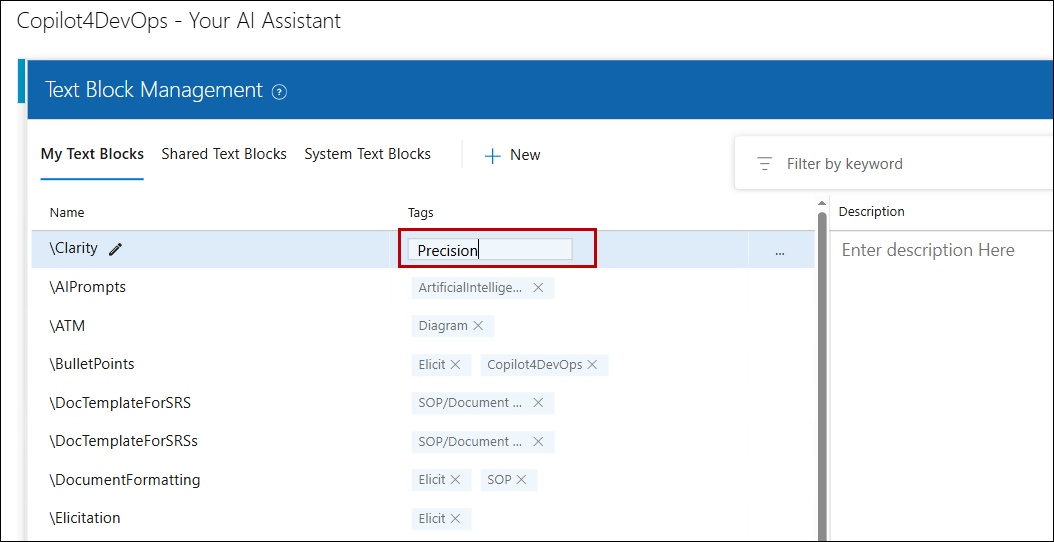Image resolution: width=1054 pixels, height=542 pixels.
Task: Remove the Copilot4DevOps tag from \BulletPoints
Action: (x=592, y=364)
